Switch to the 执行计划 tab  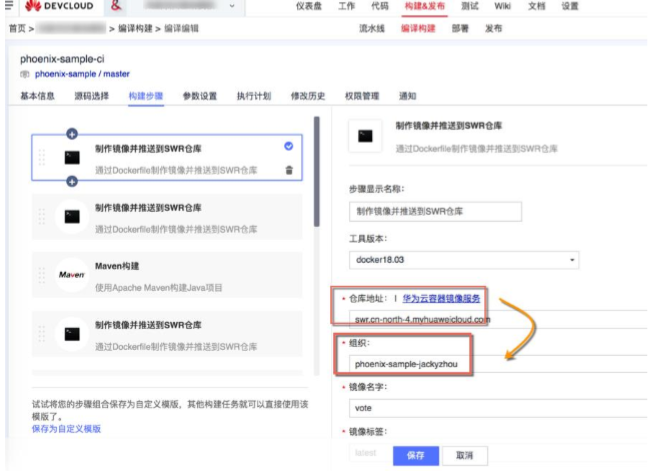pos(254,96)
